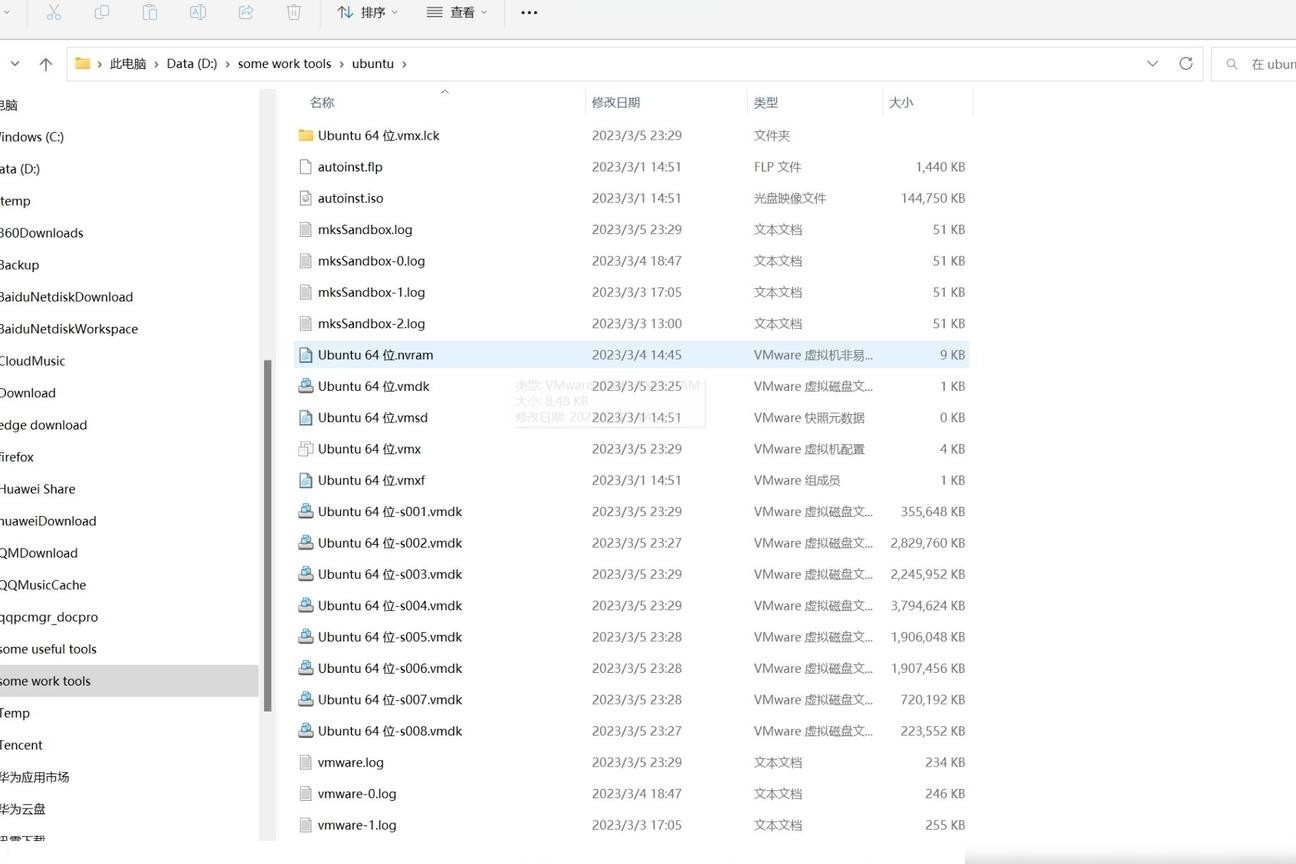Select file name Ubuntu 64 位-s008.vmdk
The height and width of the screenshot is (864, 1296).
[x=390, y=731]
